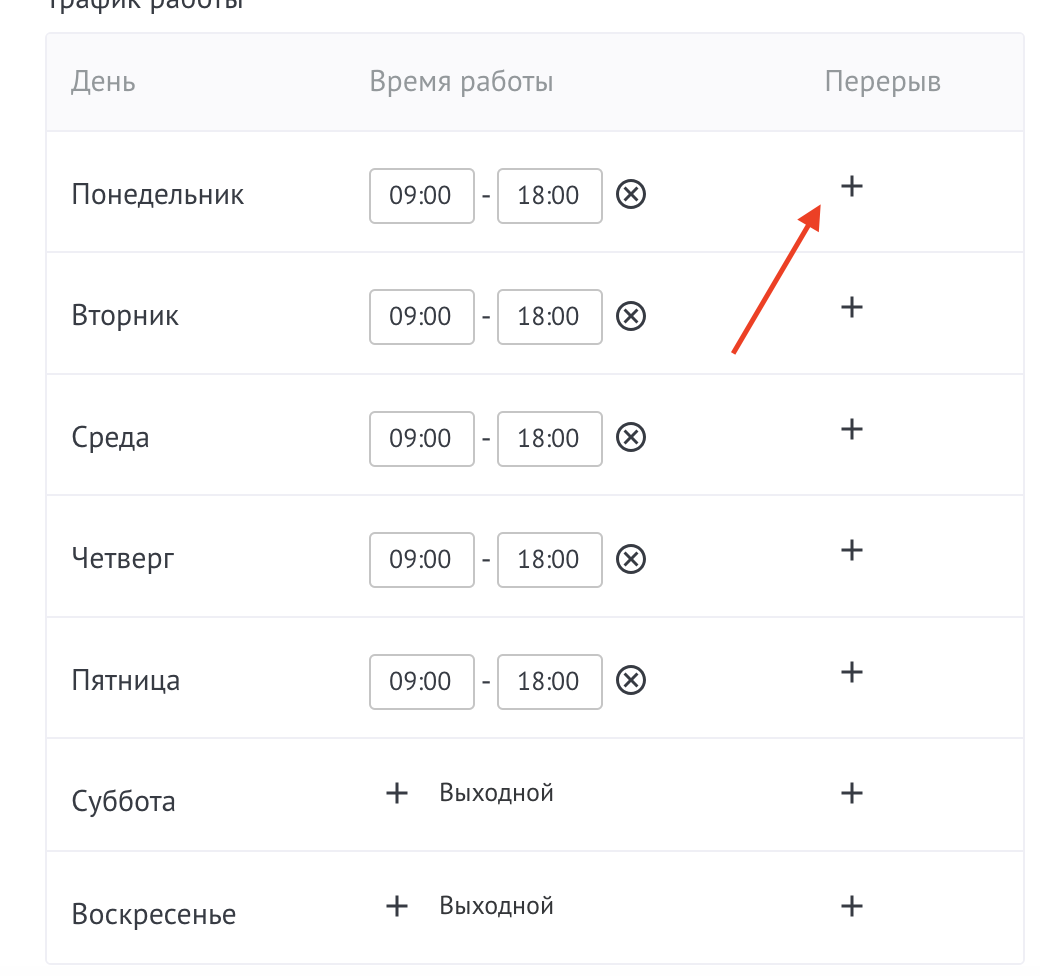Change Среда end time field
Viewport: 1040px width, 976px height.
(549, 438)
